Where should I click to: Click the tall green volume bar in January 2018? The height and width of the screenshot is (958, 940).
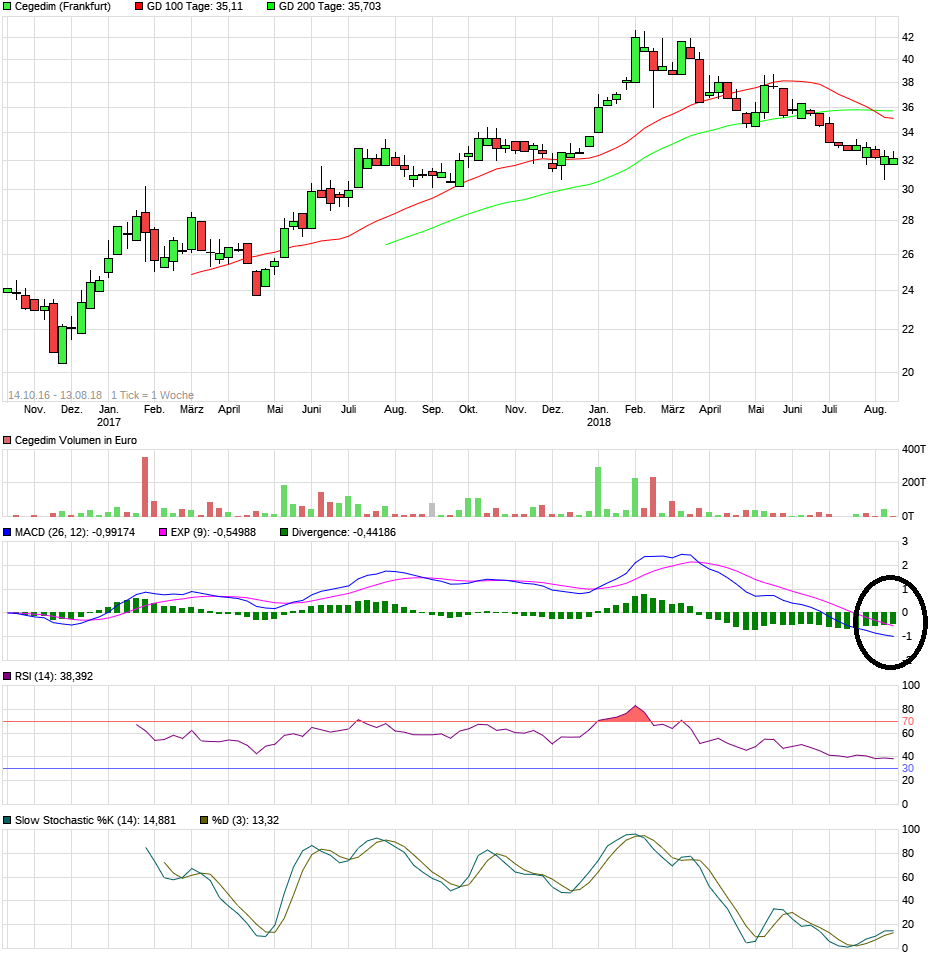(598, 492)
